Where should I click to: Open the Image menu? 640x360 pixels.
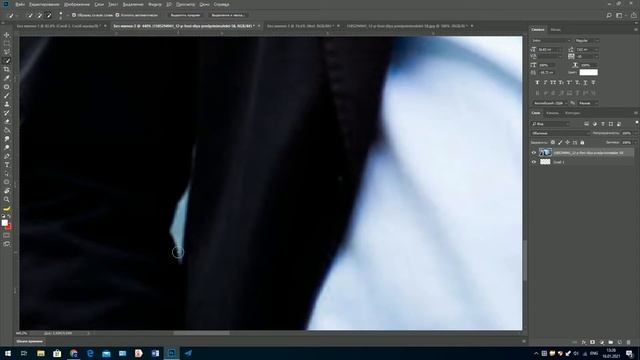pyautogui.click(x=77, y=4)
